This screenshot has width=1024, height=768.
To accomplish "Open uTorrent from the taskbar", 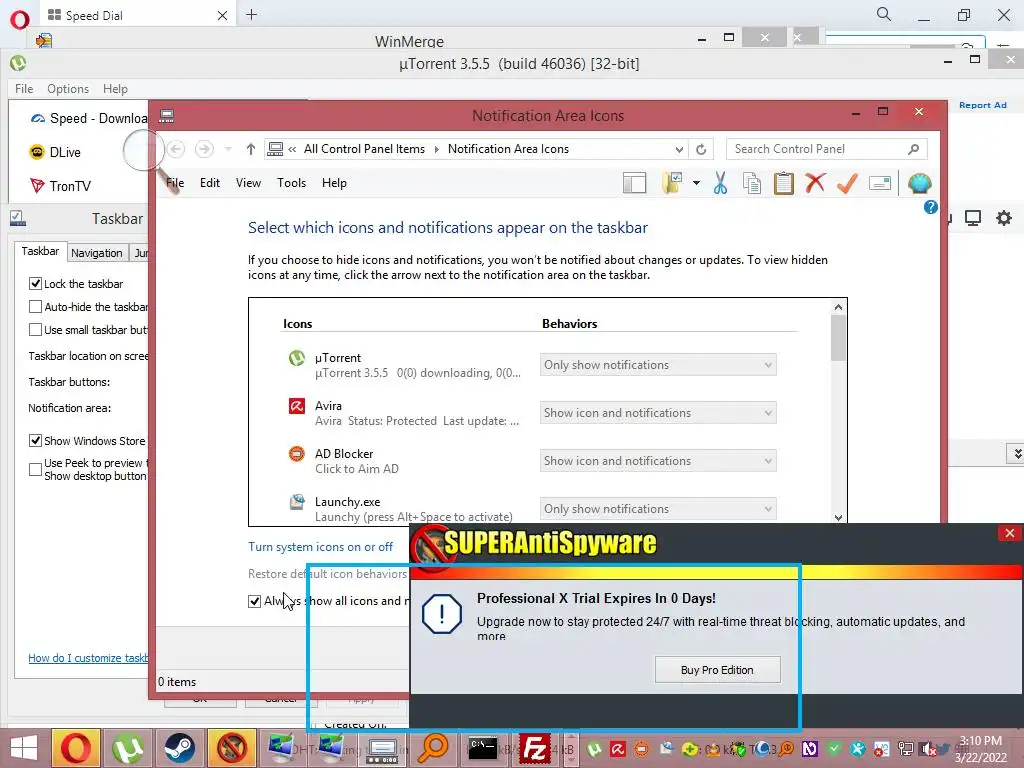I will pos(128,748).
